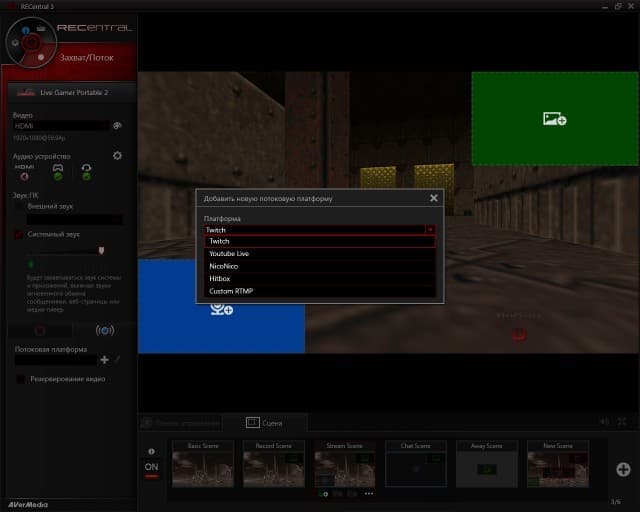
Task: Close the add streaming platform dialog
Action: coord(433,198)
